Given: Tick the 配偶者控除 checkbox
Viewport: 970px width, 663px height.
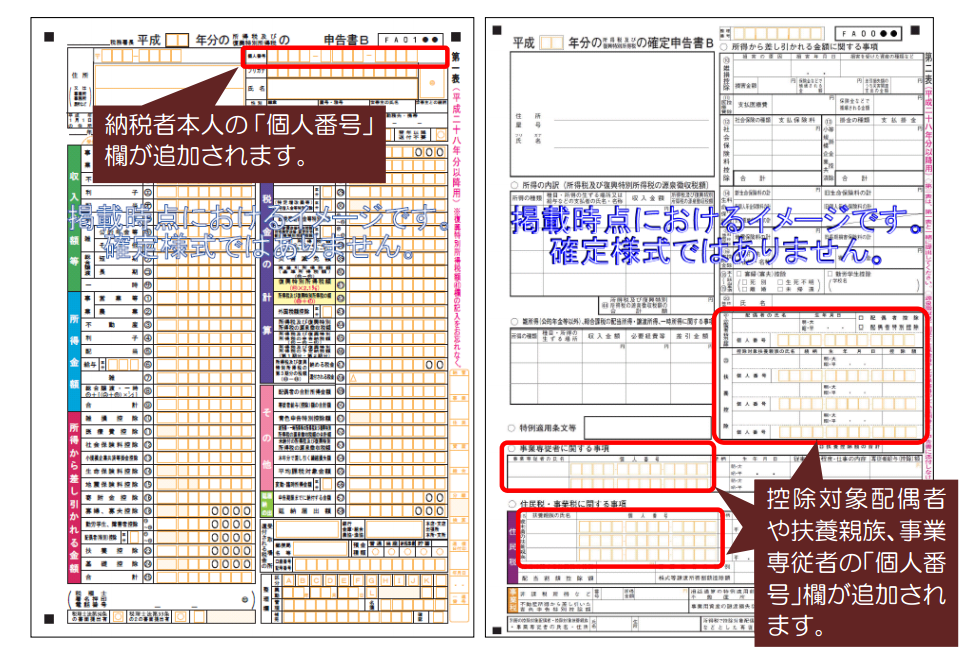Looking at the screenshot, I should [x=862, y=318].
